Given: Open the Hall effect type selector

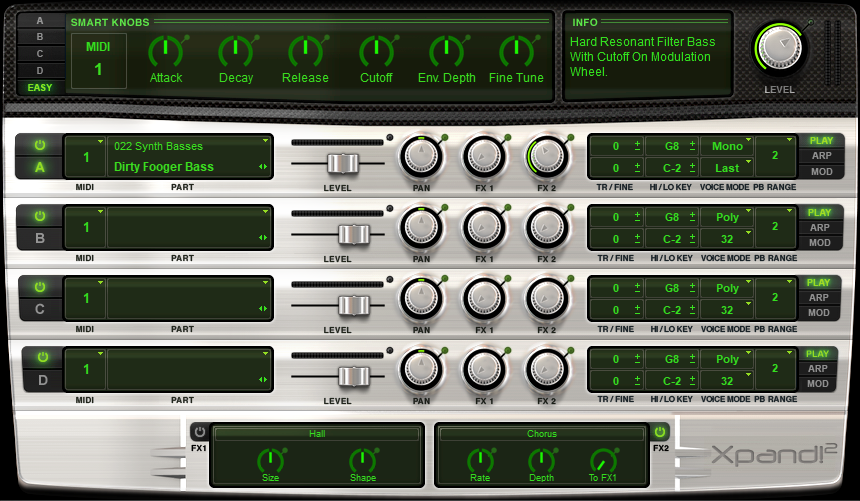Looking at the screenshot, I should (317, 434).
